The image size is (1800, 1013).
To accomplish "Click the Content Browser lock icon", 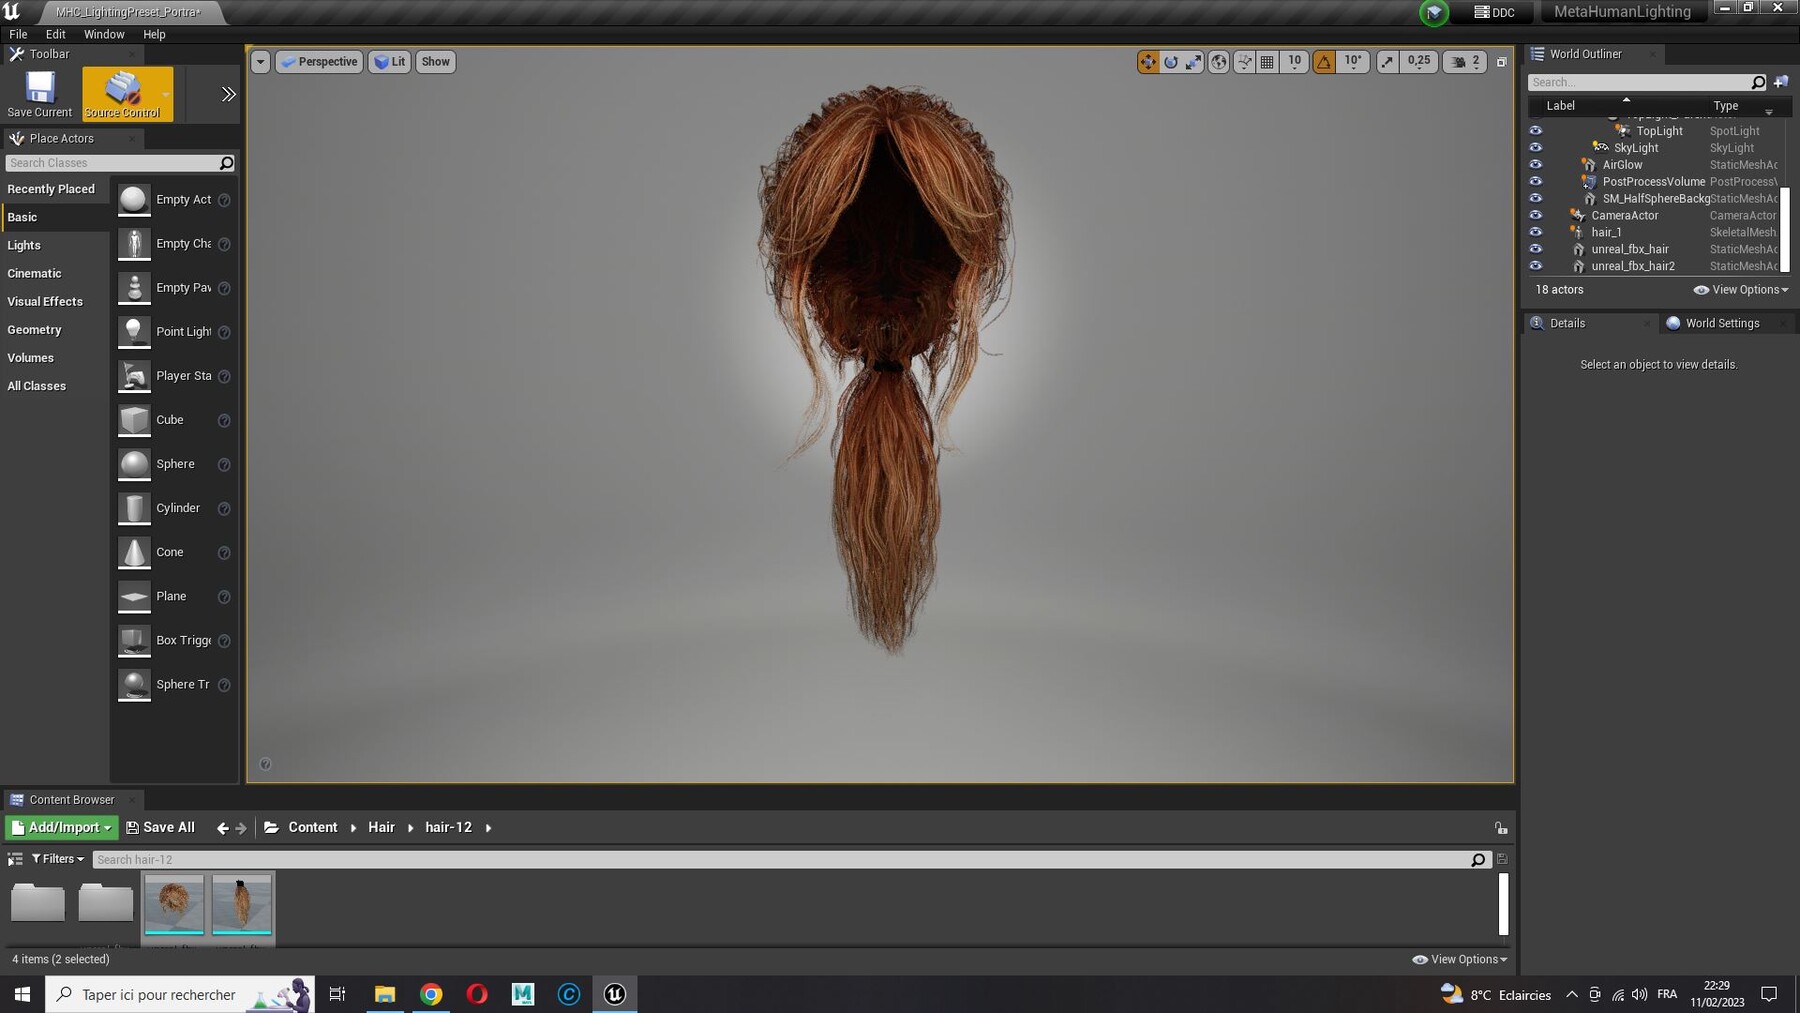I will tap(1501, 828).
